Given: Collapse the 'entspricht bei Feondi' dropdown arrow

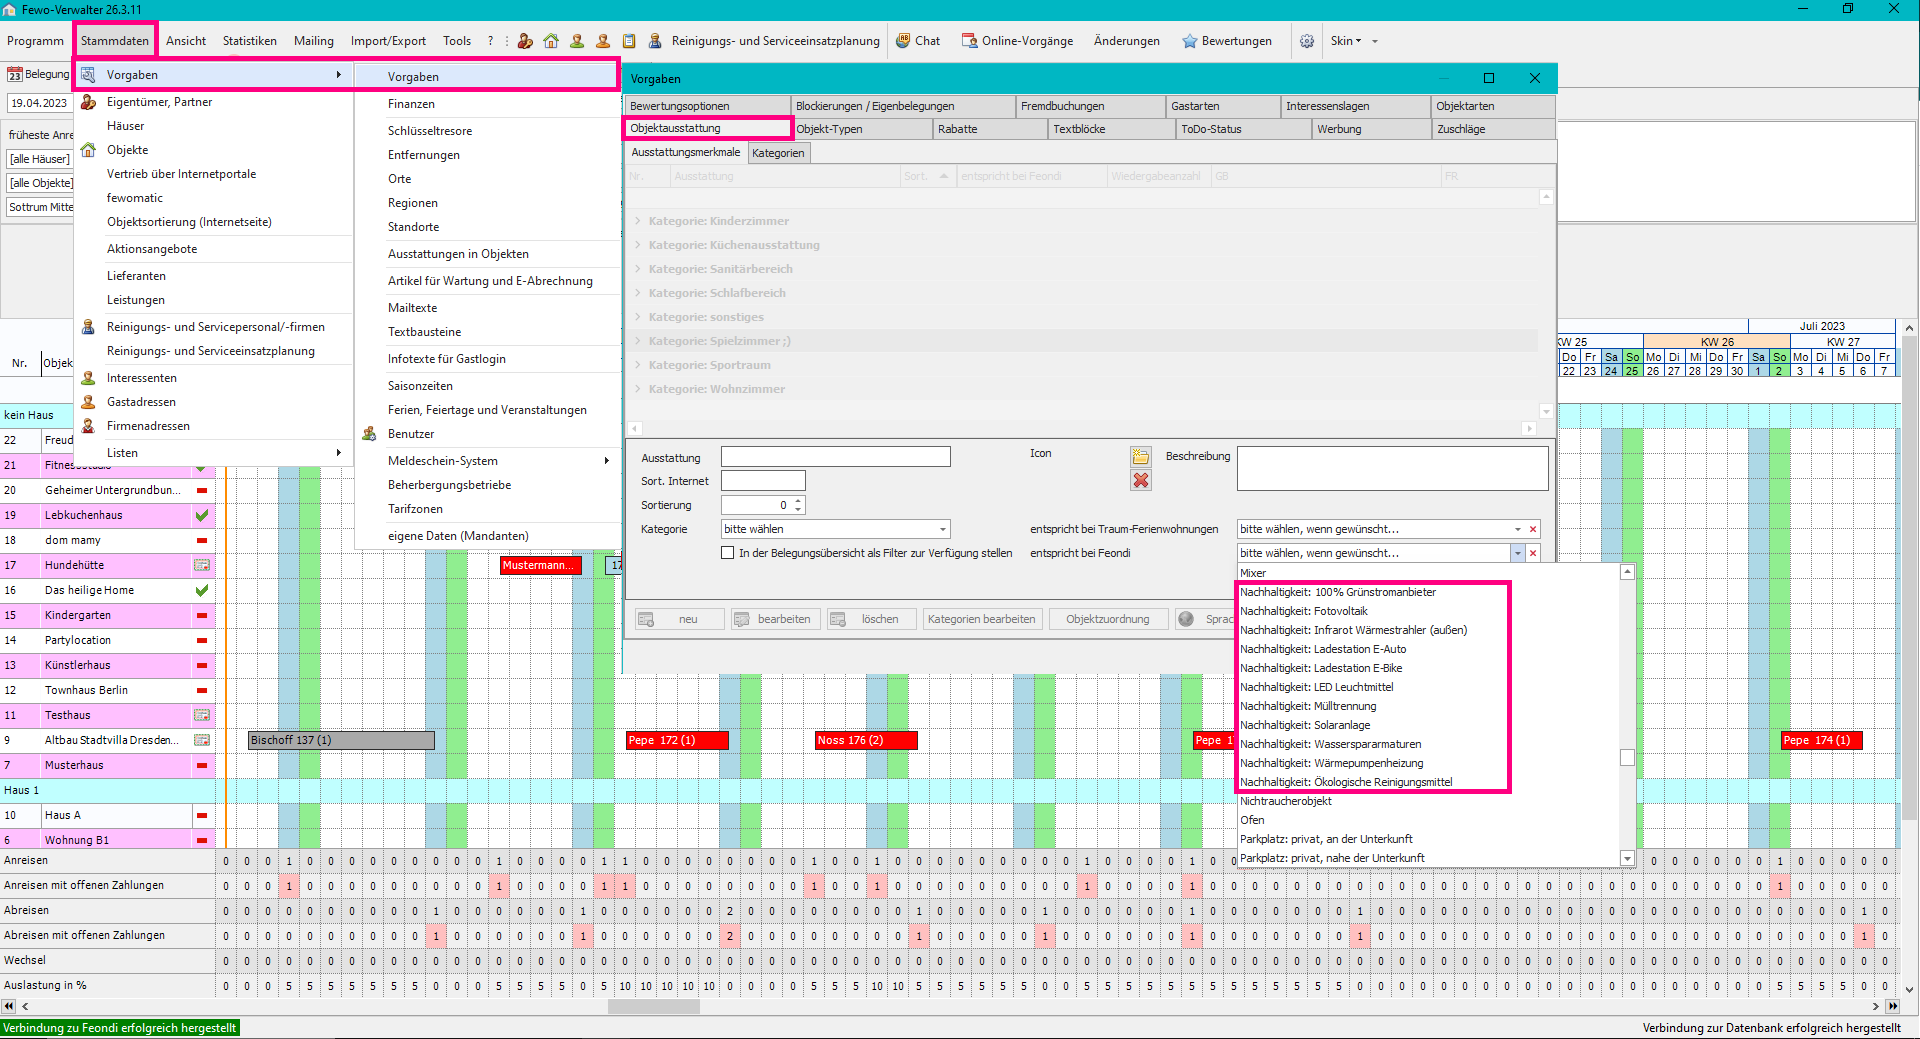Looking at the screenshot, I should [x=1517, y=553].
